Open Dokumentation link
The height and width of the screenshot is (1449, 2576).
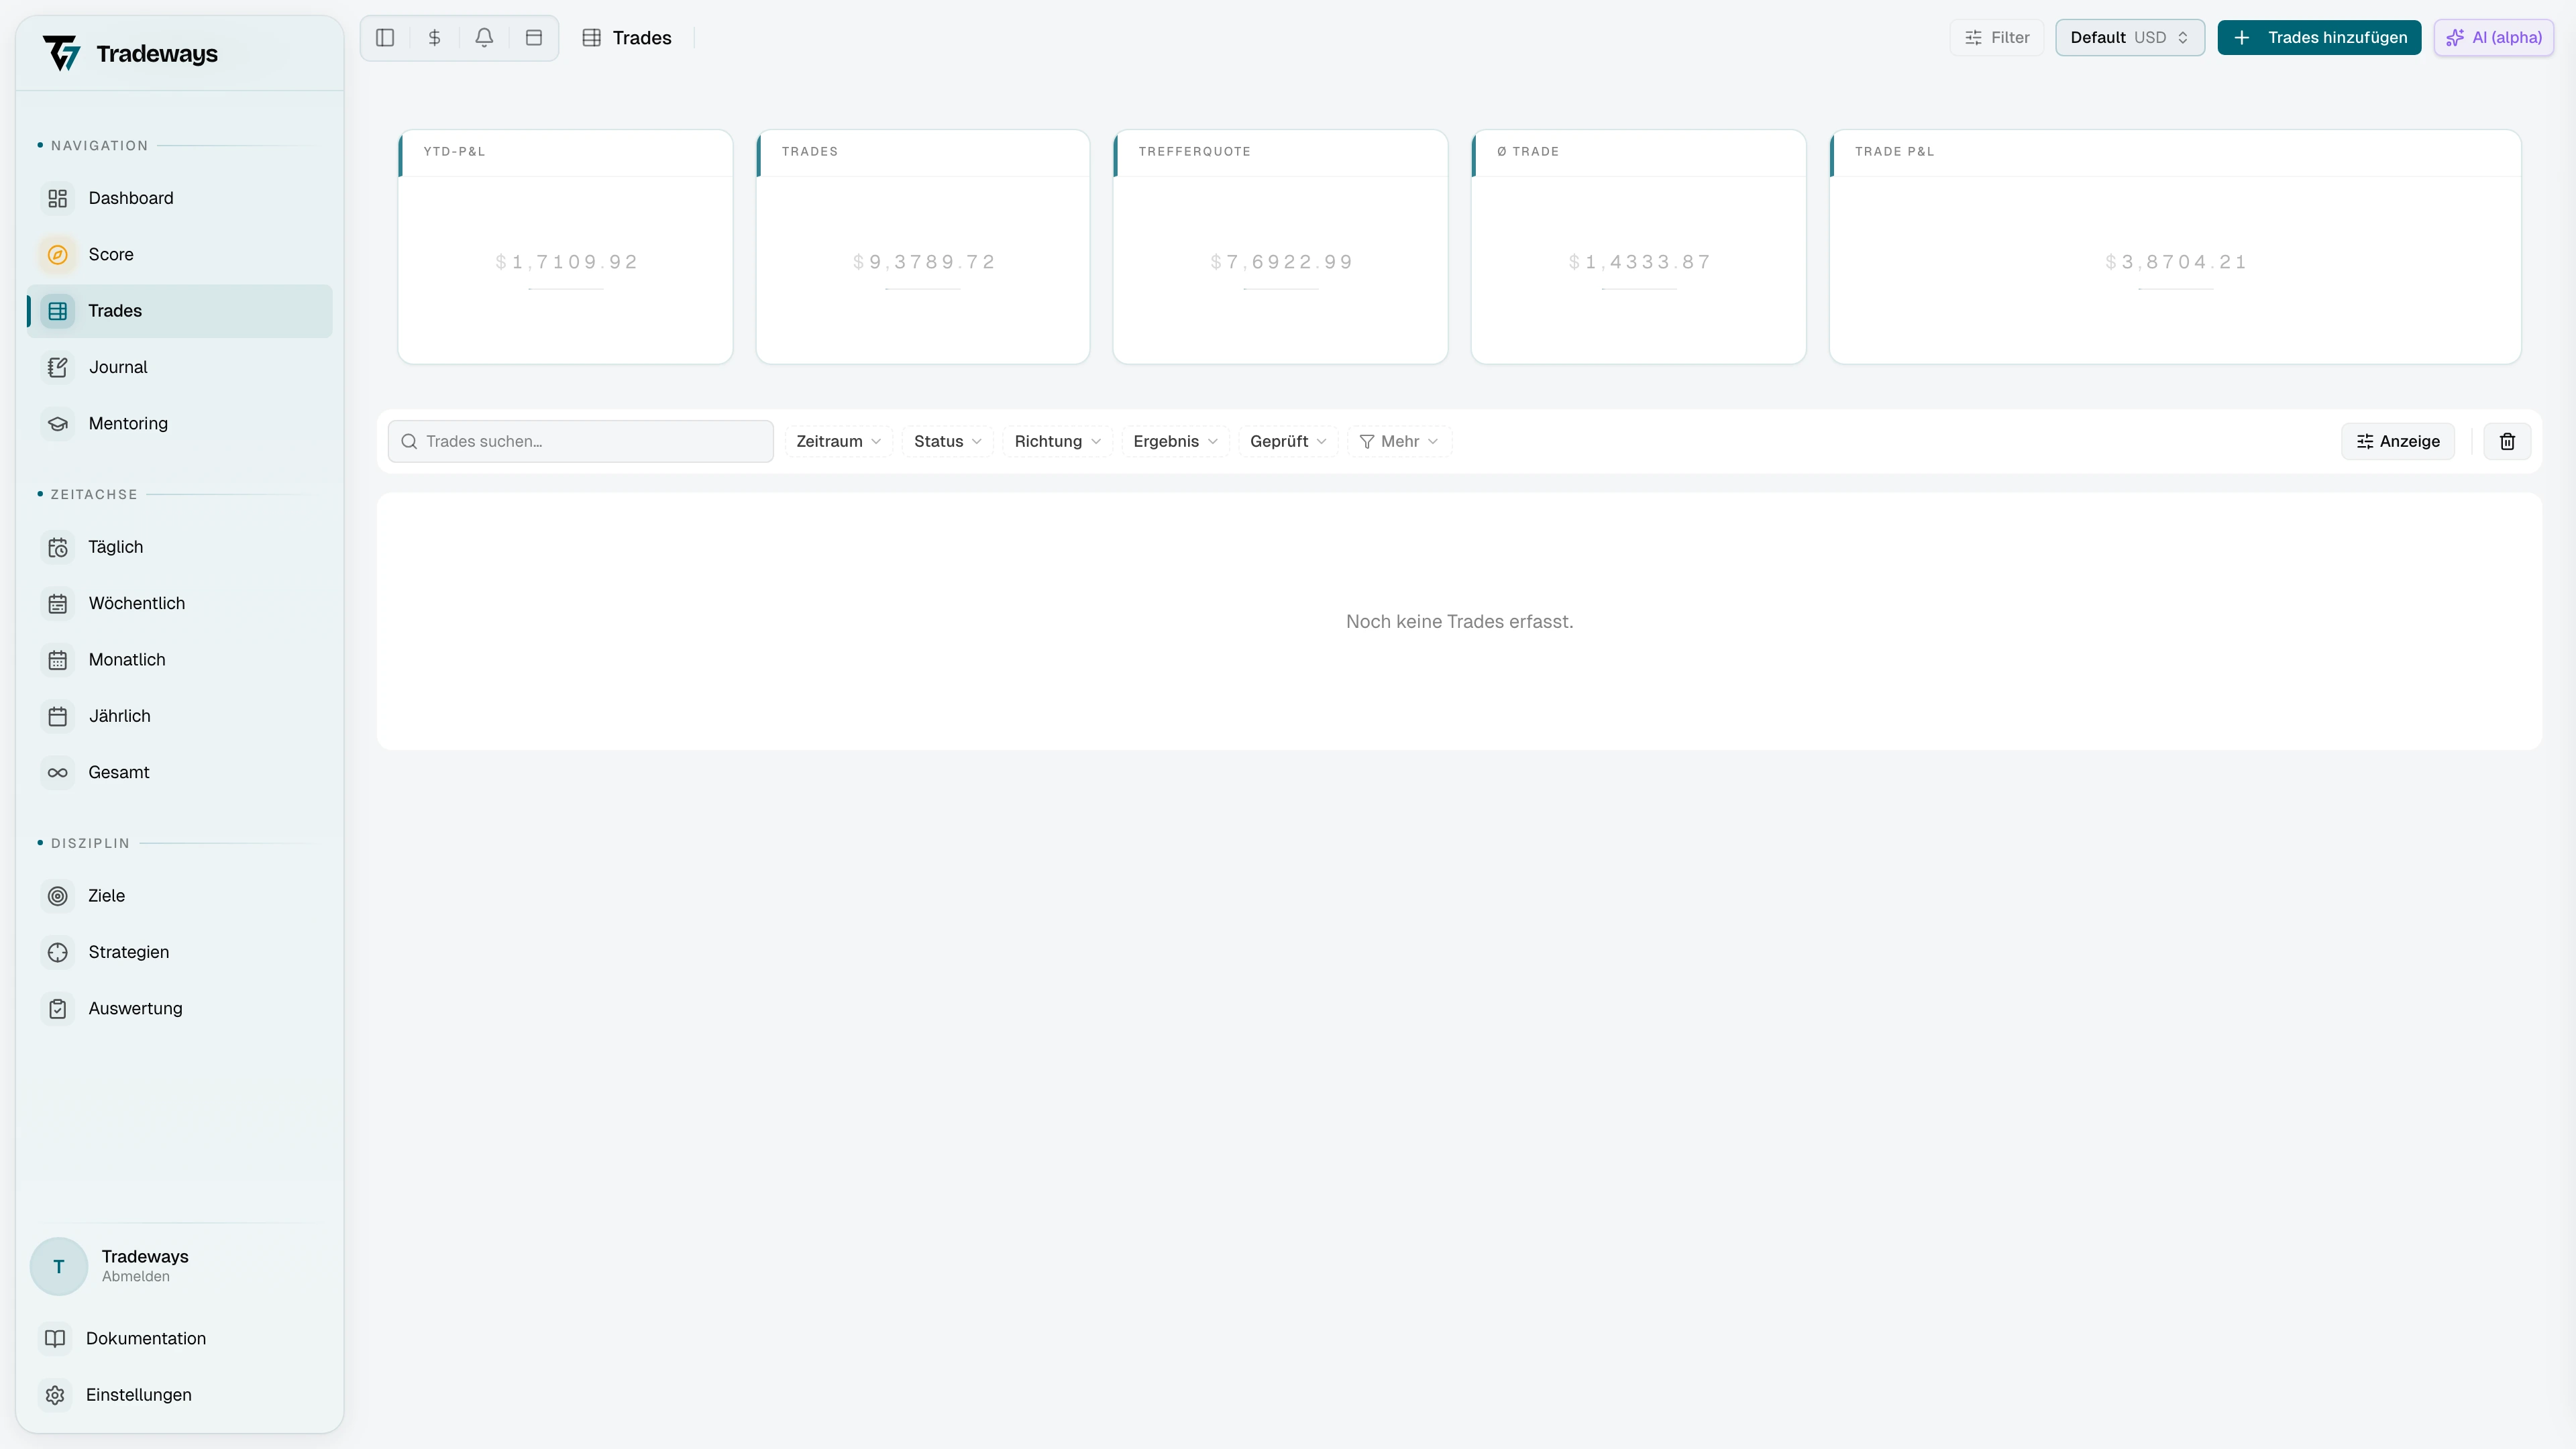[x=180, y=1338]
